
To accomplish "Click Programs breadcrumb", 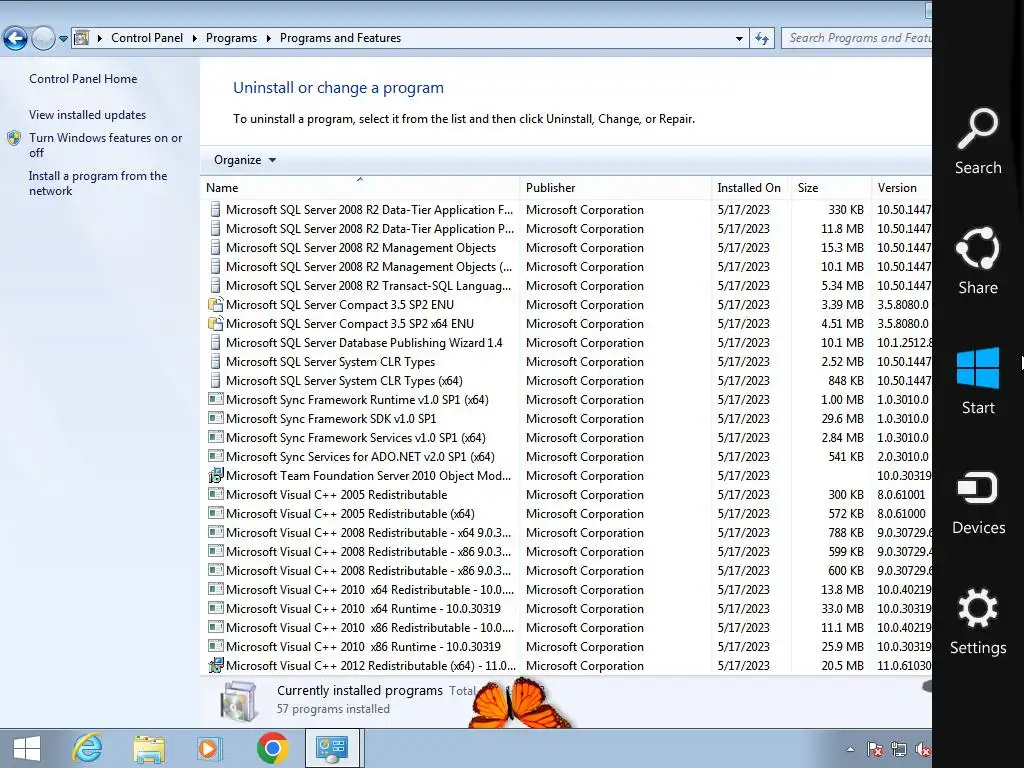I will 231,38.
